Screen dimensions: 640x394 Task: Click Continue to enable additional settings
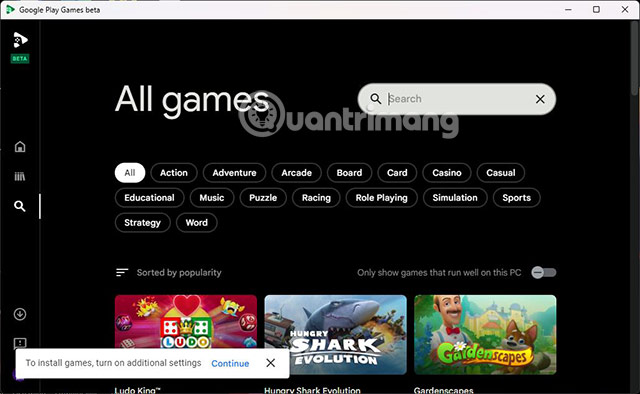pyautogui.click(x=230, y=363)
